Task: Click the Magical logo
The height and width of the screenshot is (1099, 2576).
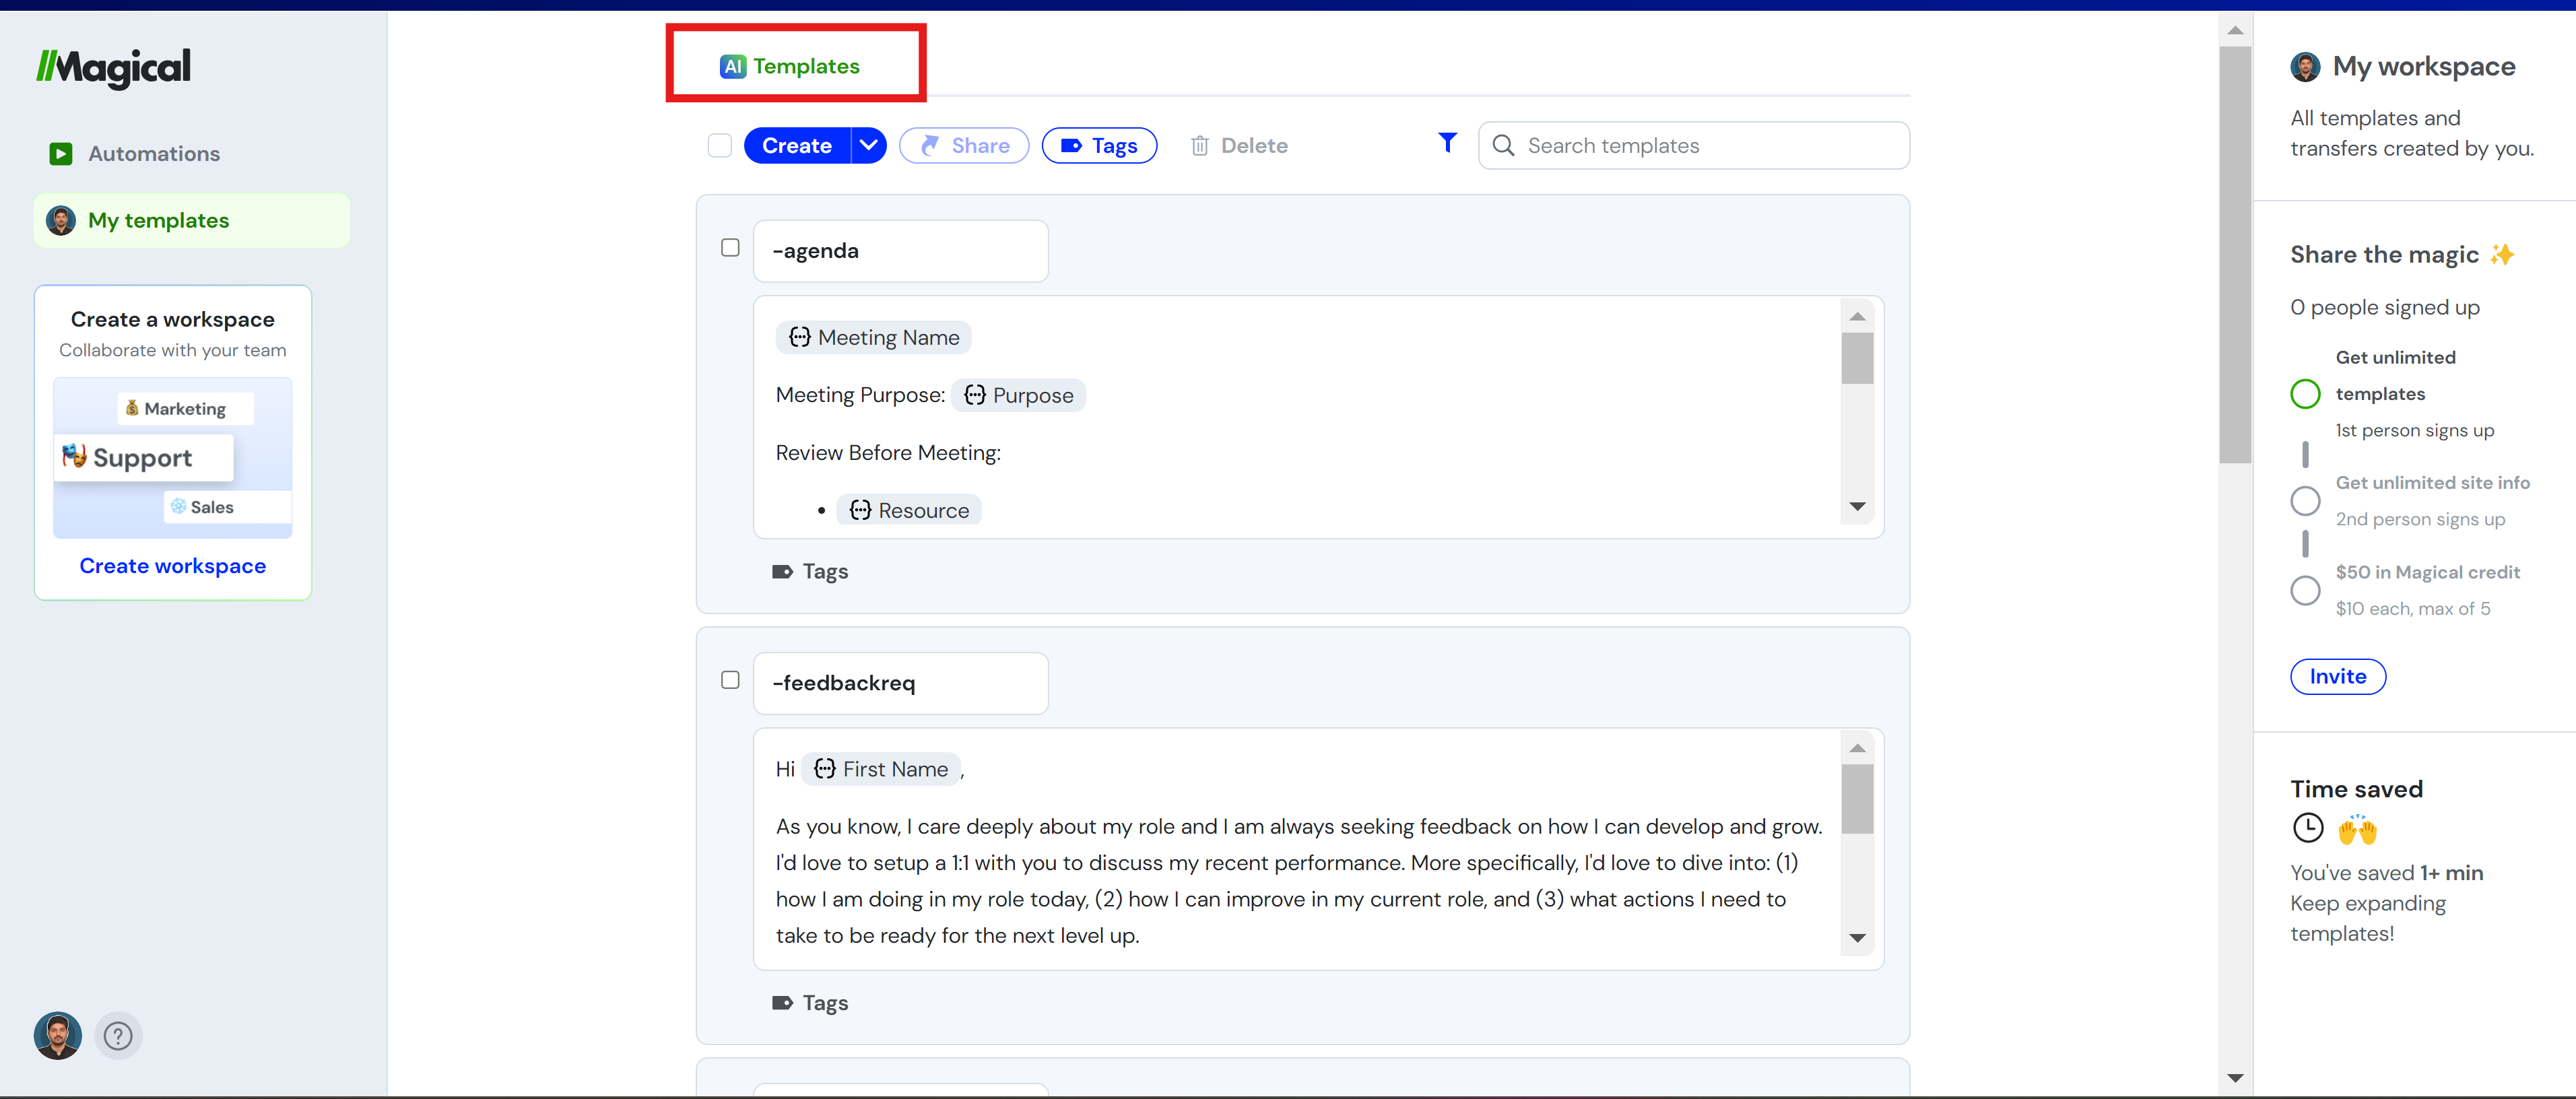Action: coord(113,67)
